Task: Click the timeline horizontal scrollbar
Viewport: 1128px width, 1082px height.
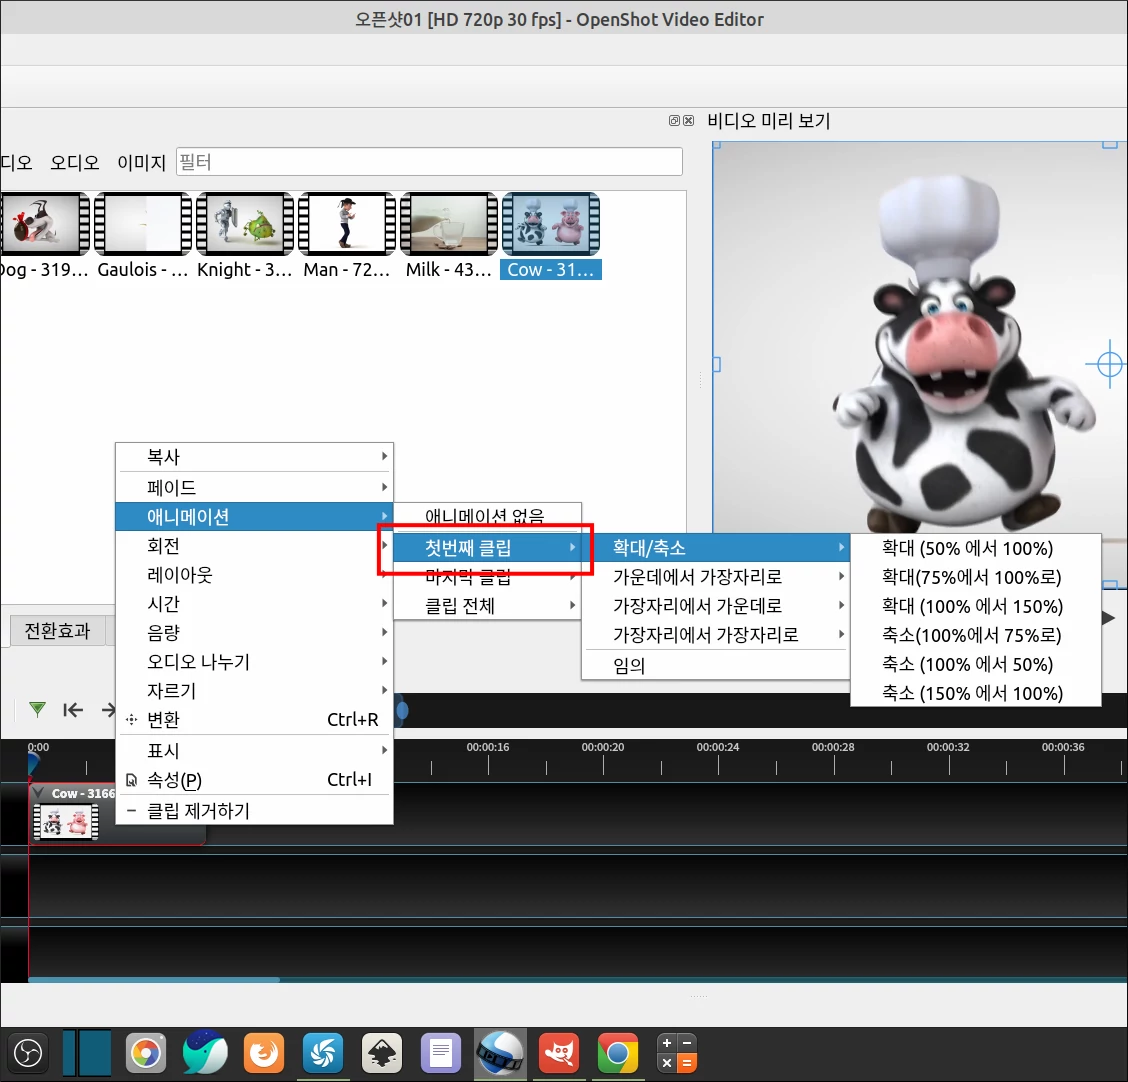Action: pos(154,979)
